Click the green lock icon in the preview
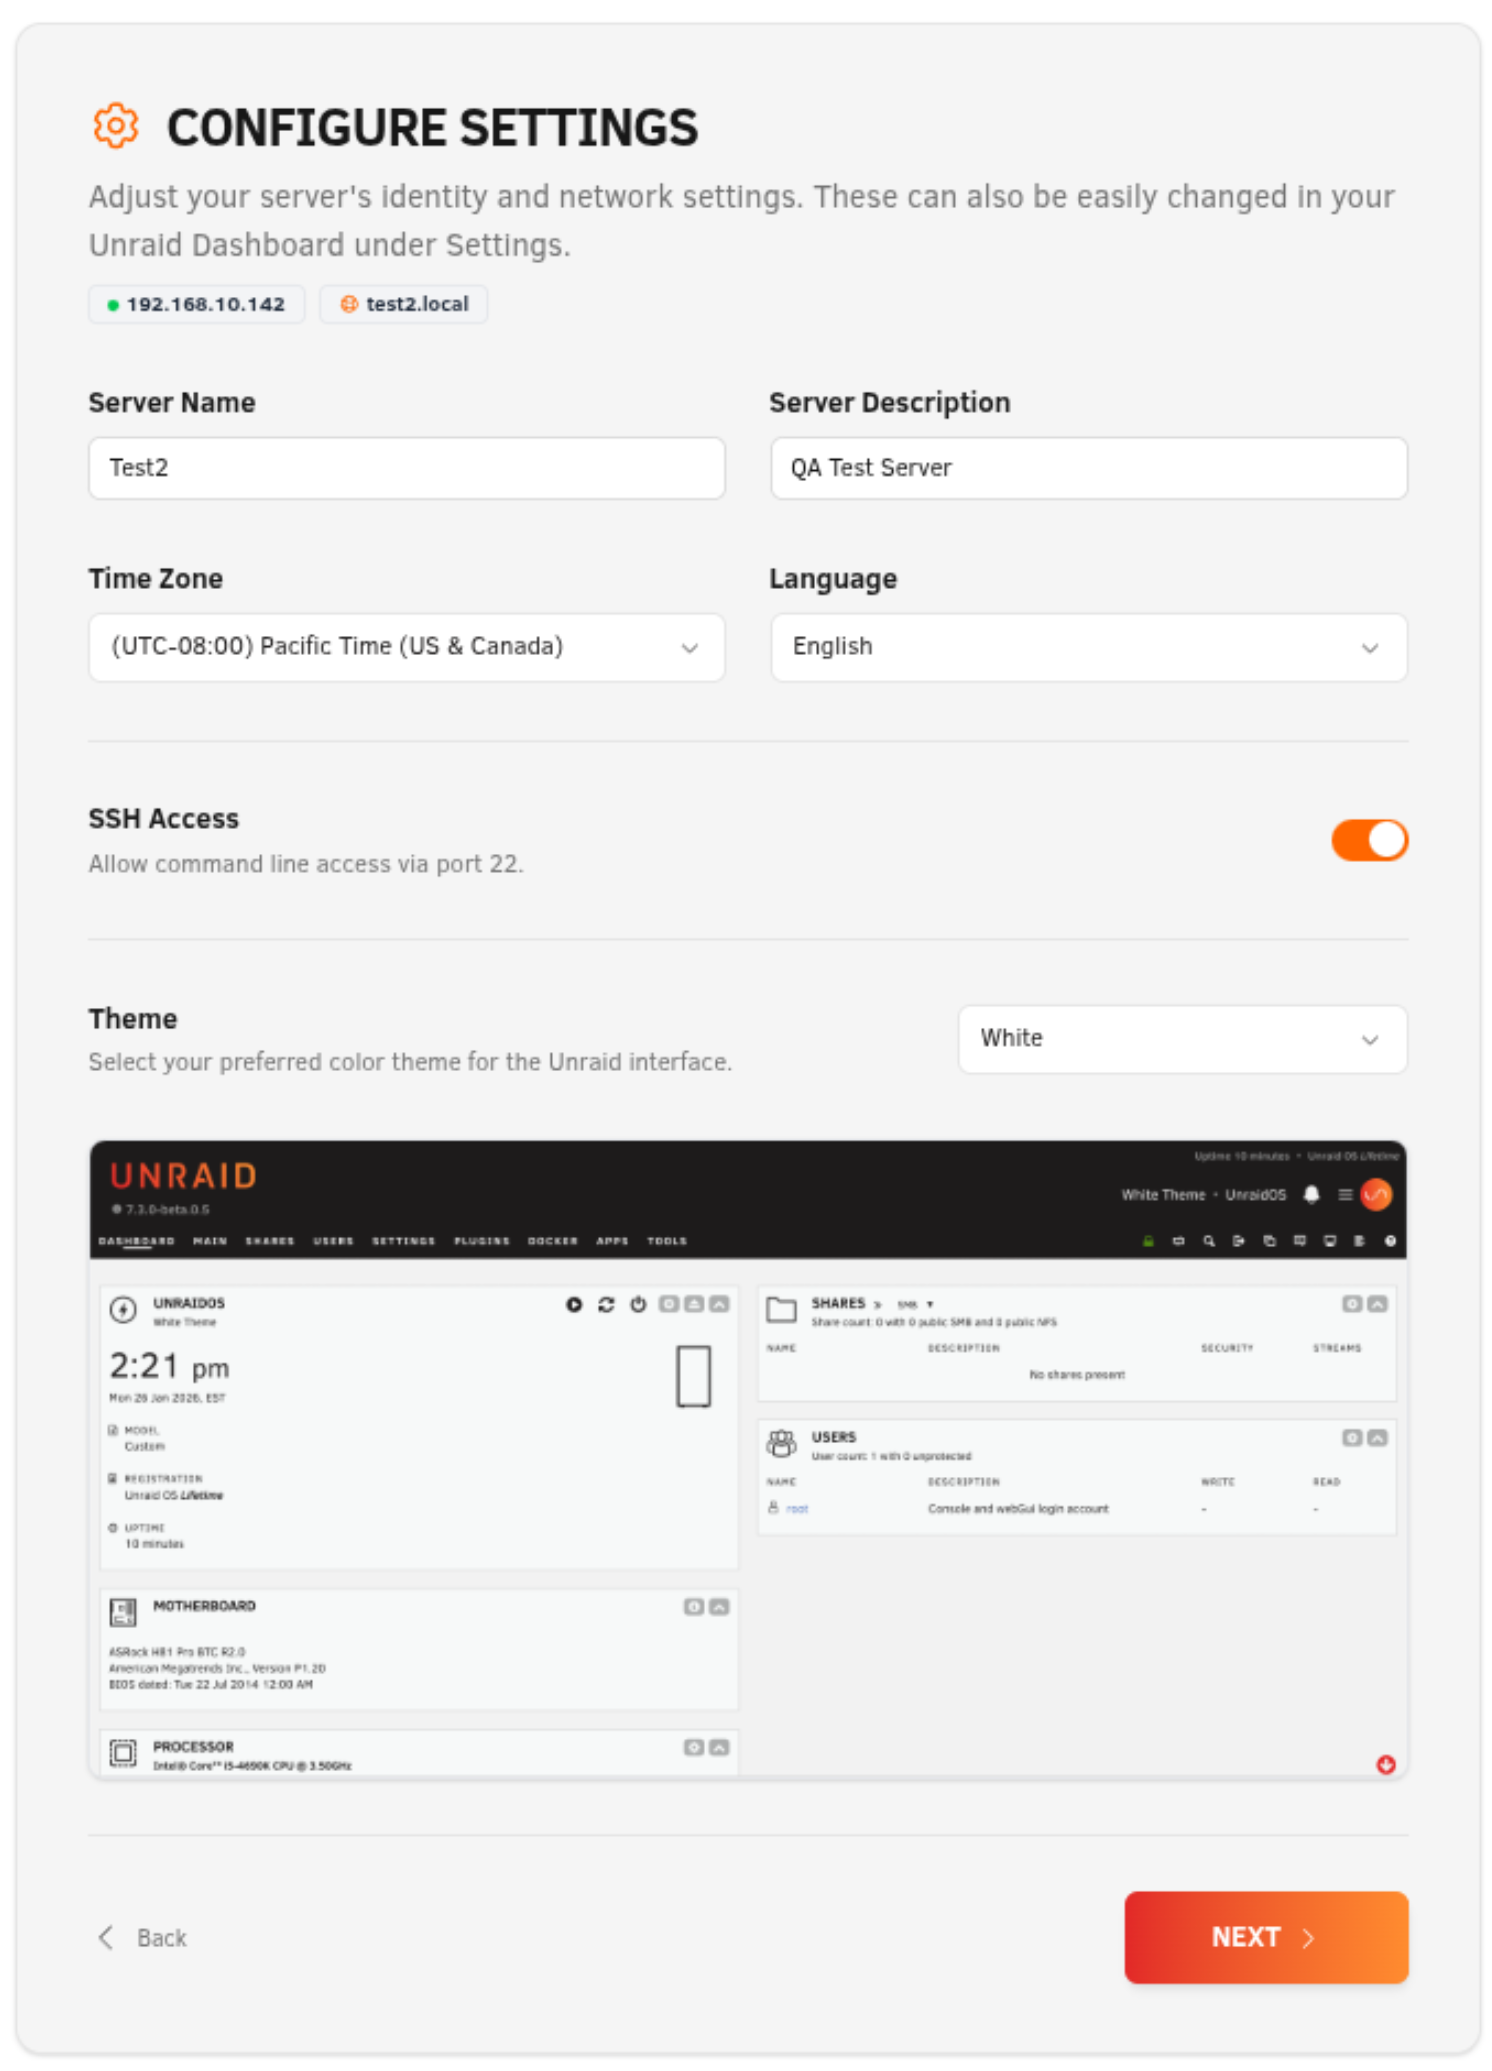The image size is (1492, 2071). point(1148,1241)
